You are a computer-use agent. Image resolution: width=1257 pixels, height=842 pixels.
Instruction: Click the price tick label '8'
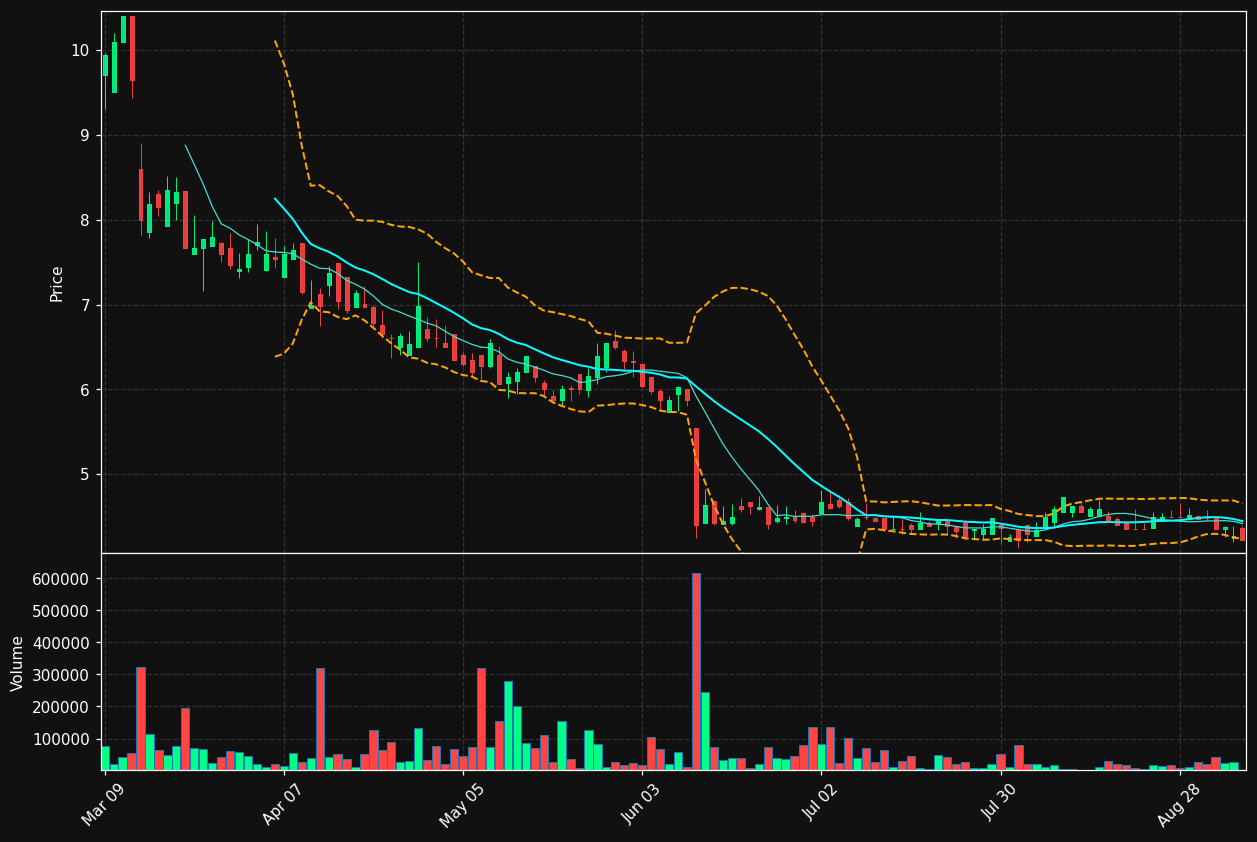(85, 221)
